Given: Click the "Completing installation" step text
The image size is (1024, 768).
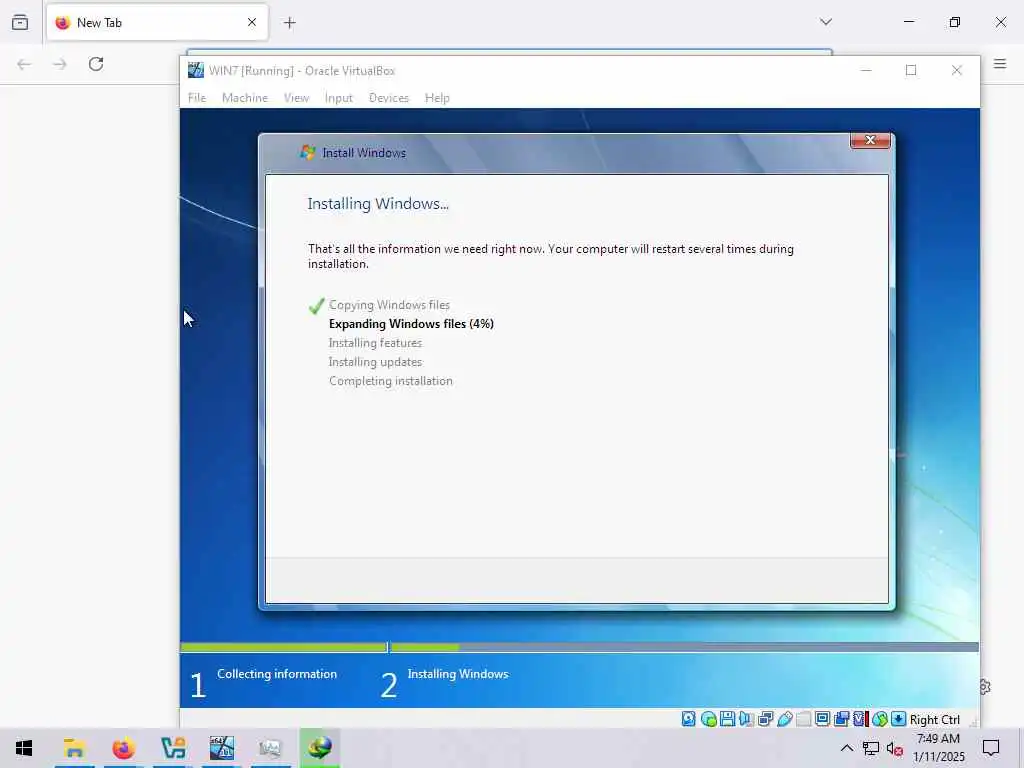Looking at the screenshot, I should pos(391,381).
